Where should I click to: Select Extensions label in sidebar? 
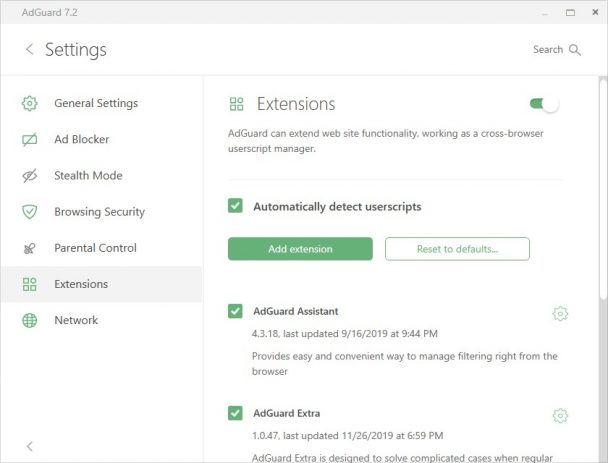click(81, 284)
